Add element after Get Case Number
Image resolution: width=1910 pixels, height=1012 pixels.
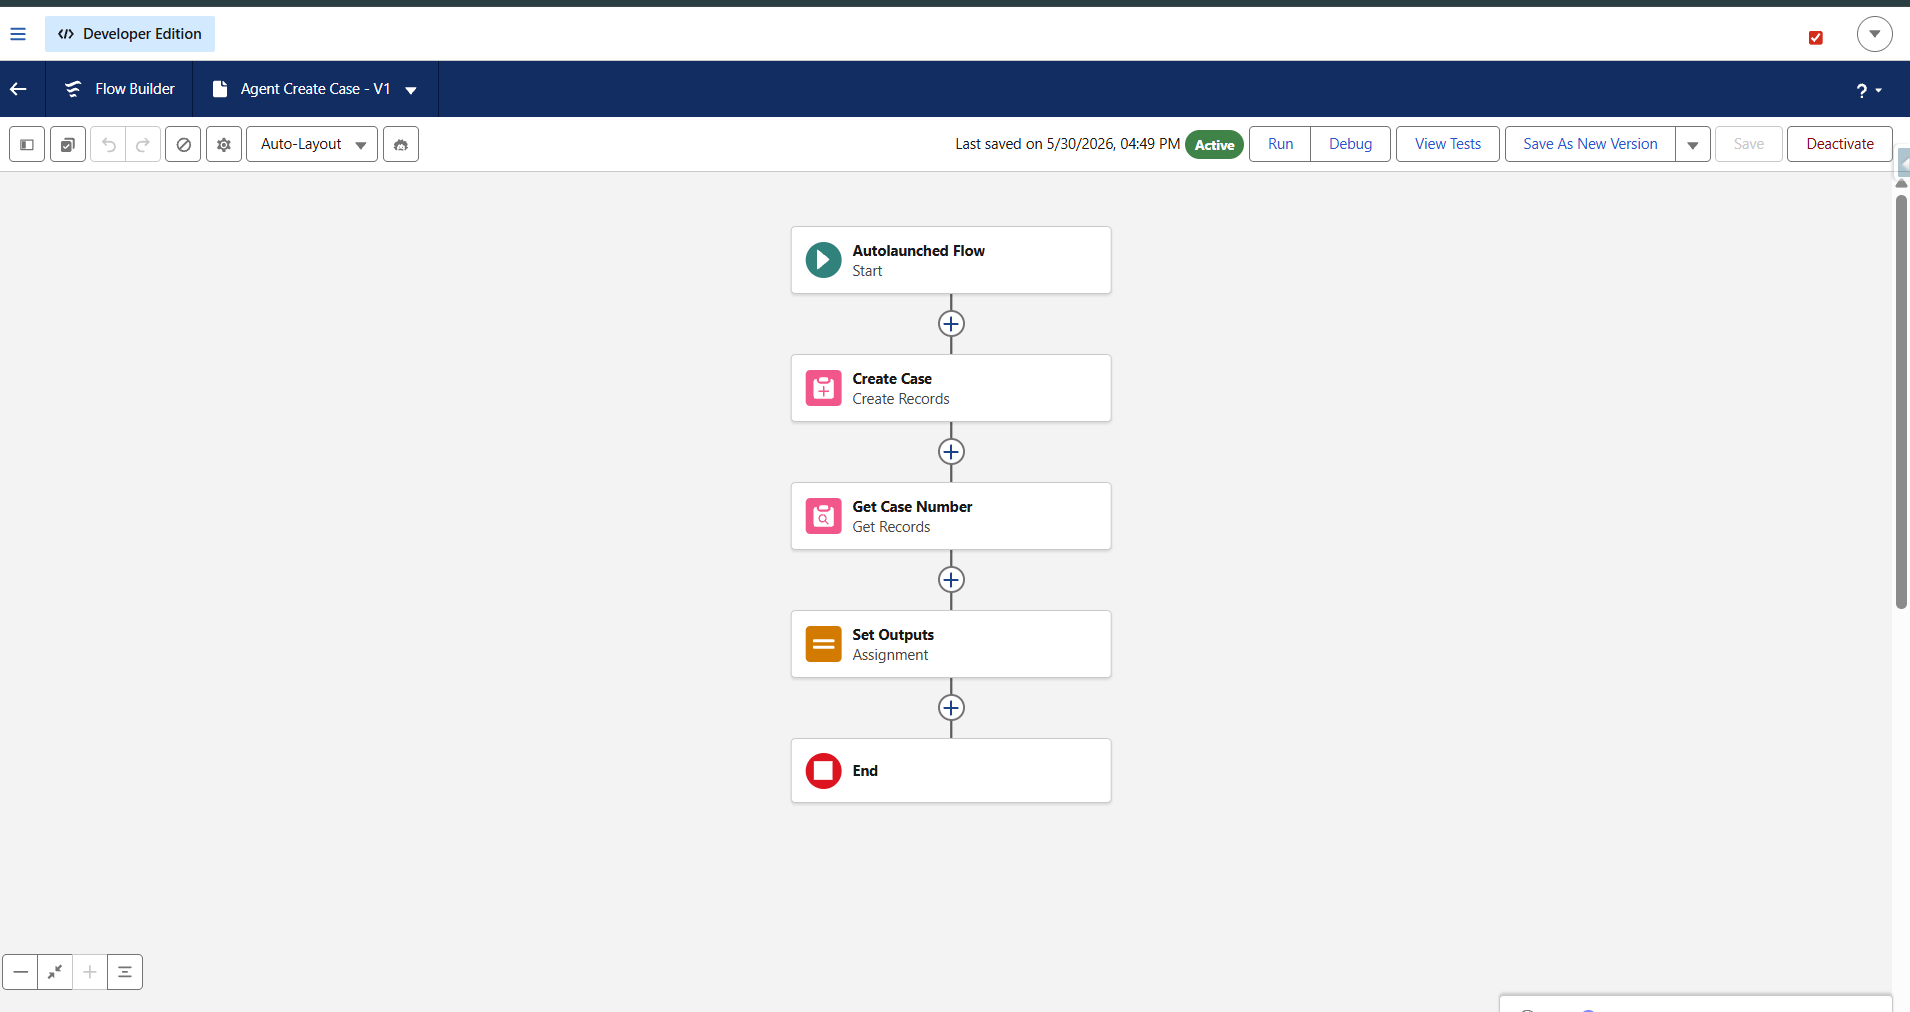(x=951, y=580)
